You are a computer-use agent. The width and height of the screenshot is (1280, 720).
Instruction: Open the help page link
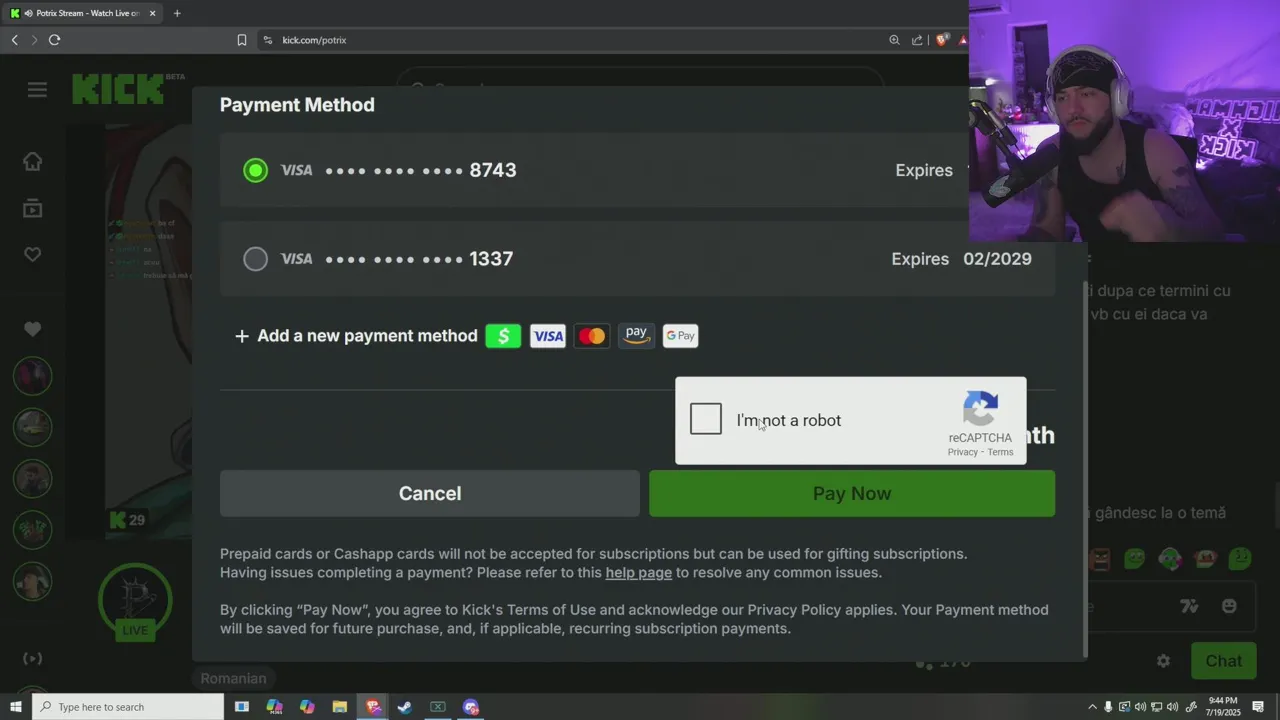(x=638, y=573)
